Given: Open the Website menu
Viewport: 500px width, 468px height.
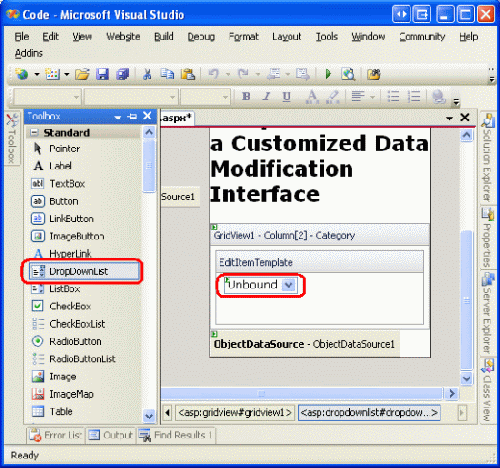Looking at the screenshot, I should coord(123,36).
